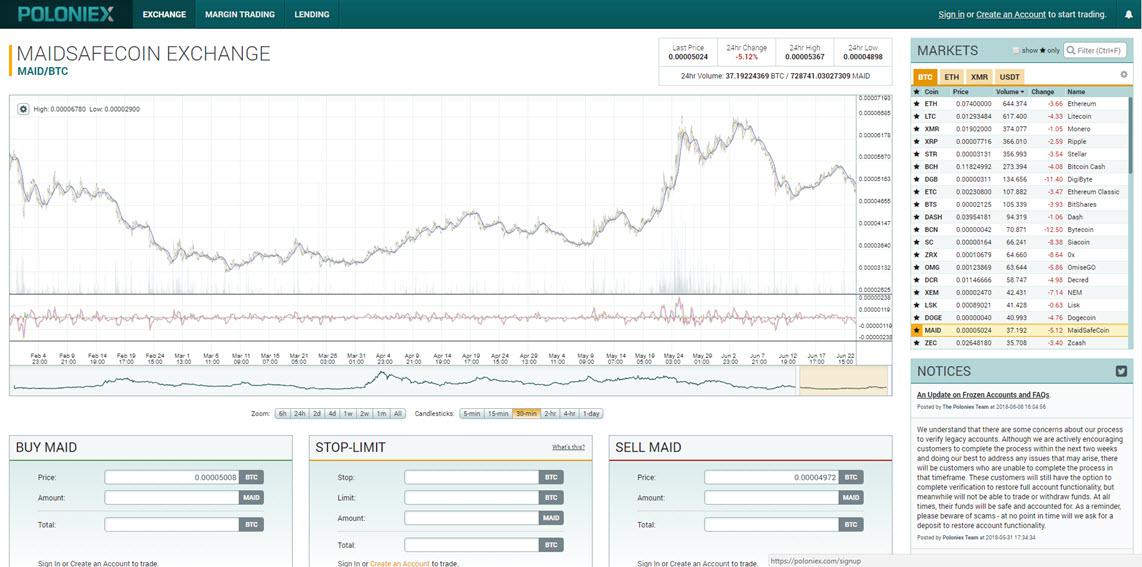1142x567 pixels.
Task: Select the Zcash ZEC market row
Action: pyautogui.click(x=1020, y=343)
